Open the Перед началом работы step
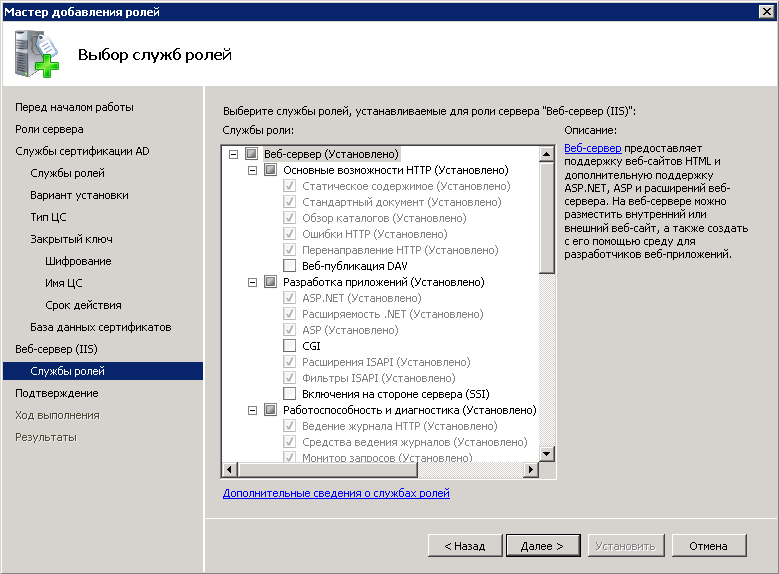779x574 pixels. (74, 107)
